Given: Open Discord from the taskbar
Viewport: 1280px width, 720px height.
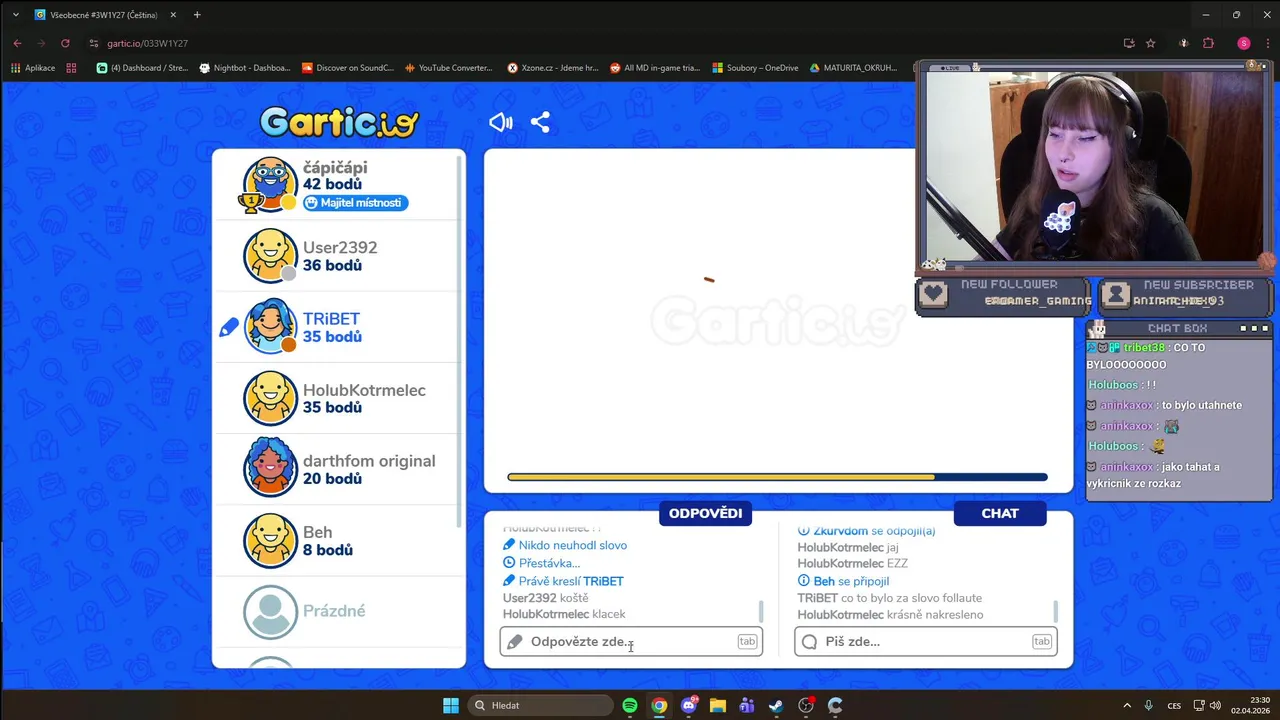Looking at the screenshot, I should [688, 705].
